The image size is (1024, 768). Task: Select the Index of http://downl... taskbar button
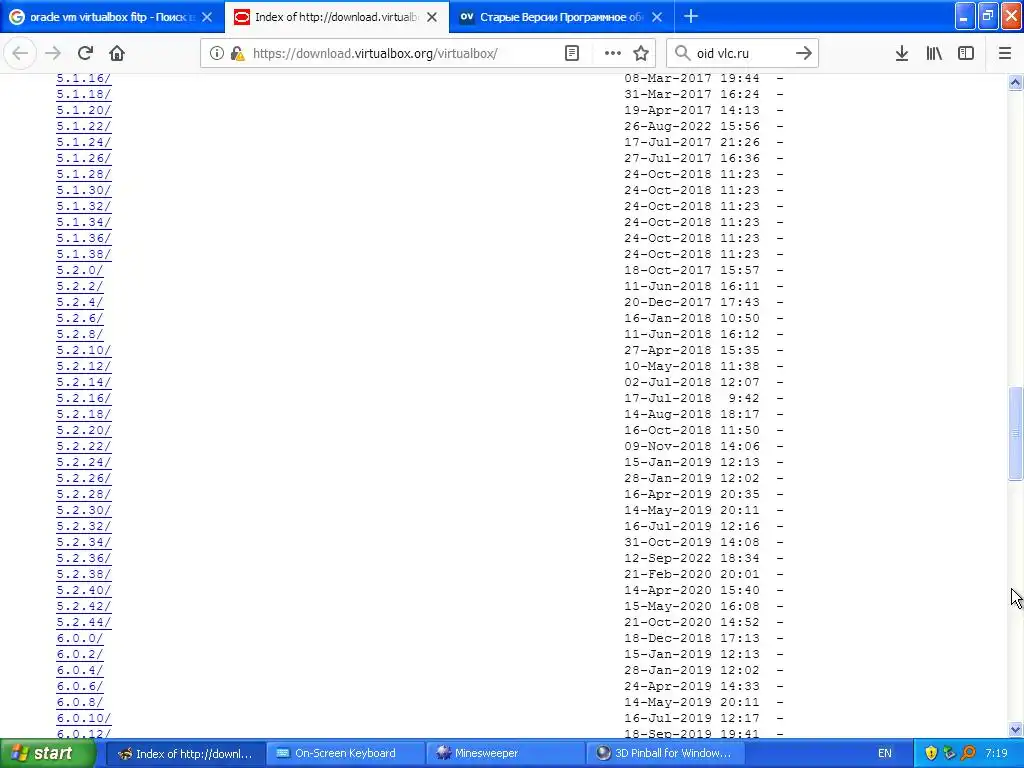pyautogui.click(x=185, y=753)
